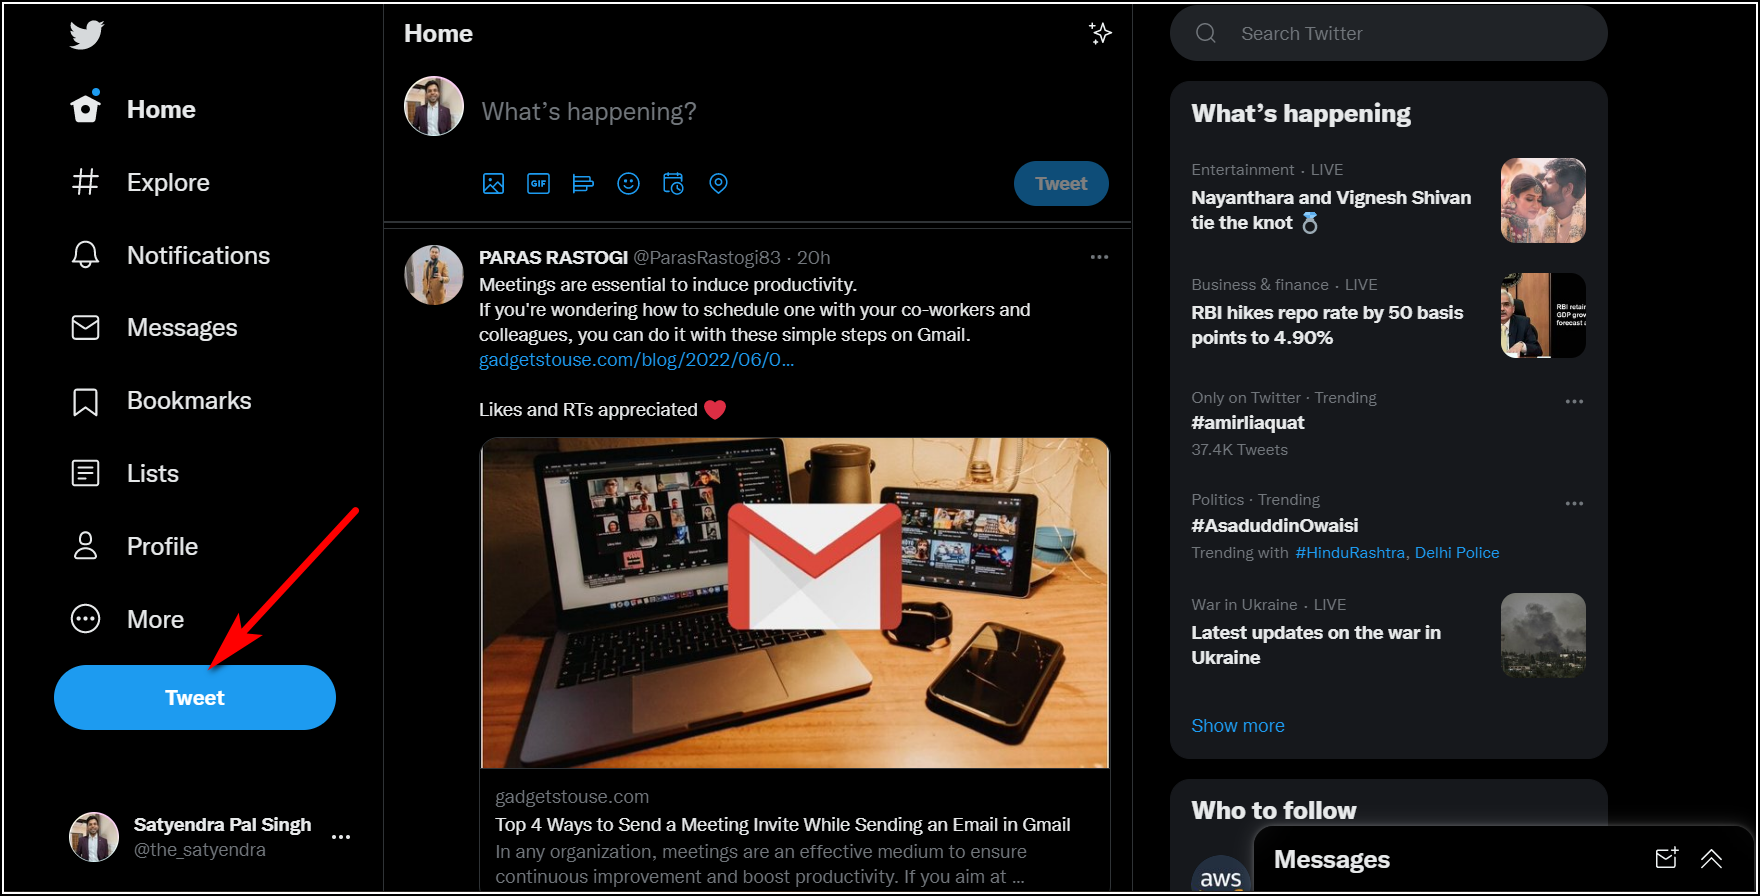Open account menu dots beside Satyendra Pal Singh
1760x896 pixels.
341,837
